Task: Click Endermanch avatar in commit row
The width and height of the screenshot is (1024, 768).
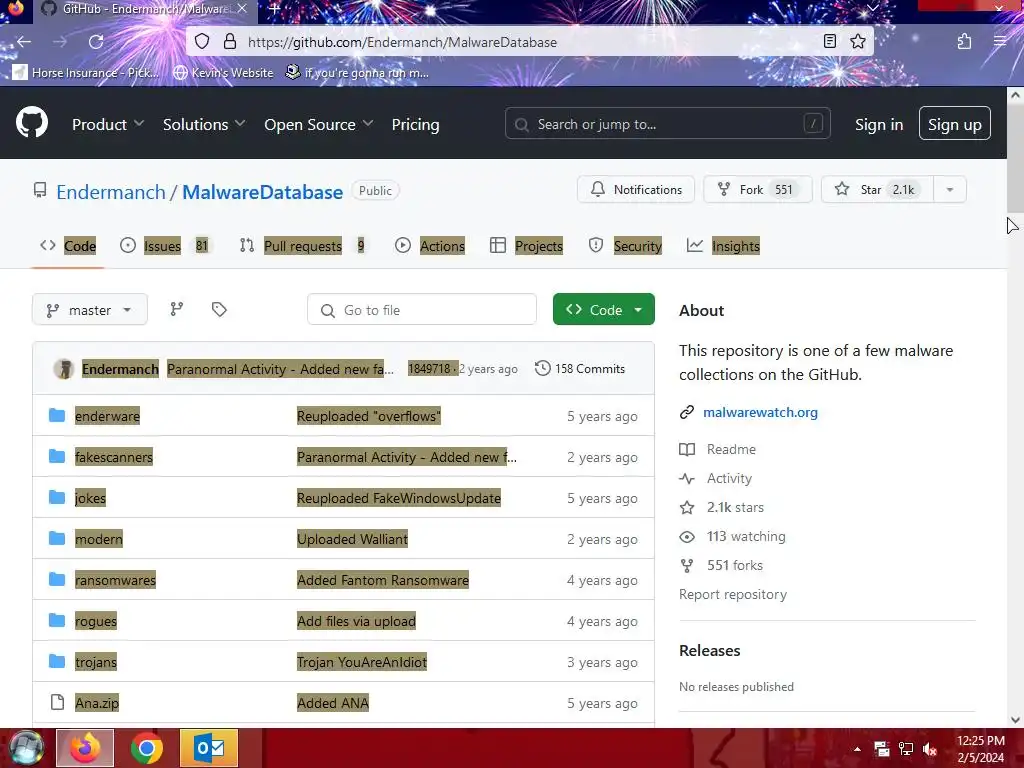Action: click(x=63, y=369)
